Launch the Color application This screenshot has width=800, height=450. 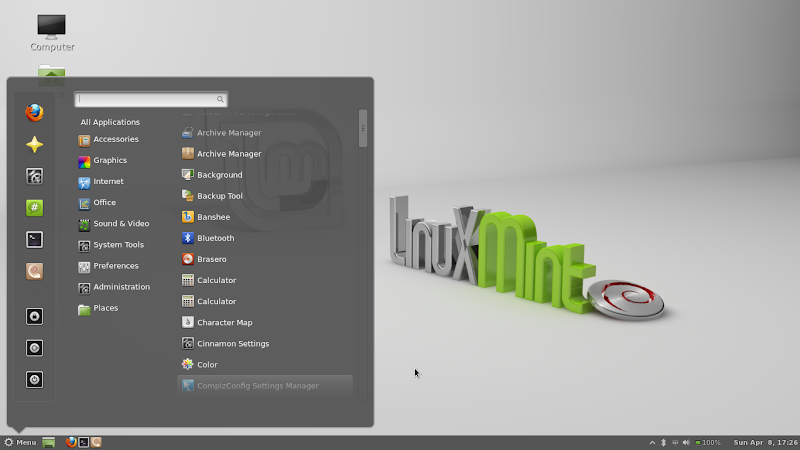(x=265, y=364)
